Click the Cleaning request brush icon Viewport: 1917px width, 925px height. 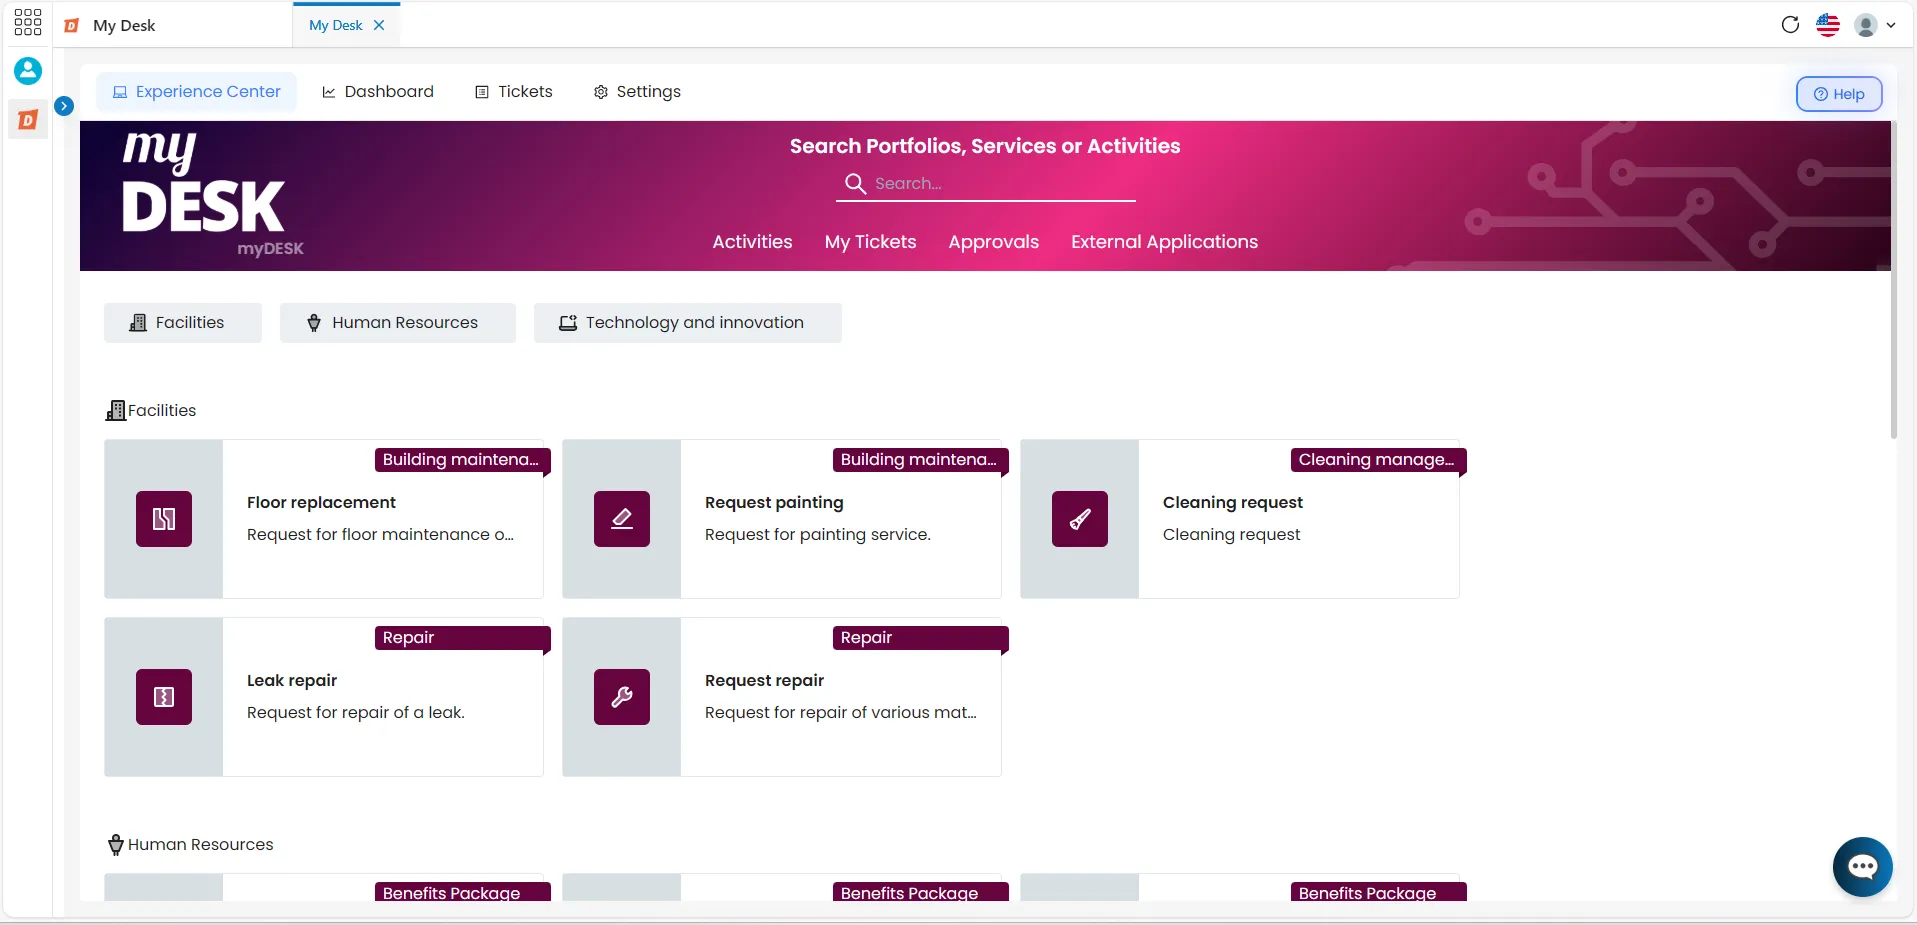pyautogui.click(x=1080, y=519)
